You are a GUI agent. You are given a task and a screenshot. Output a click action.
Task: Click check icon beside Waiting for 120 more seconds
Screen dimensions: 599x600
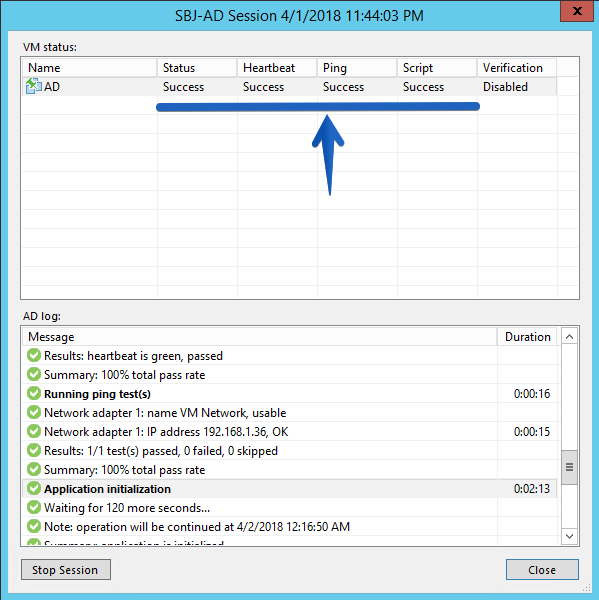coord(34,507)
